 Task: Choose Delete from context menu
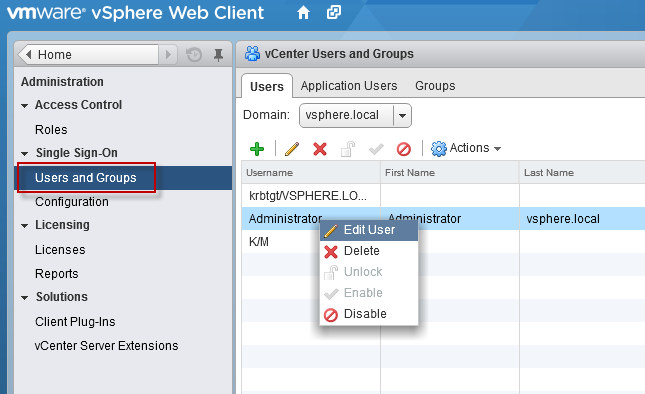[369, 251]
